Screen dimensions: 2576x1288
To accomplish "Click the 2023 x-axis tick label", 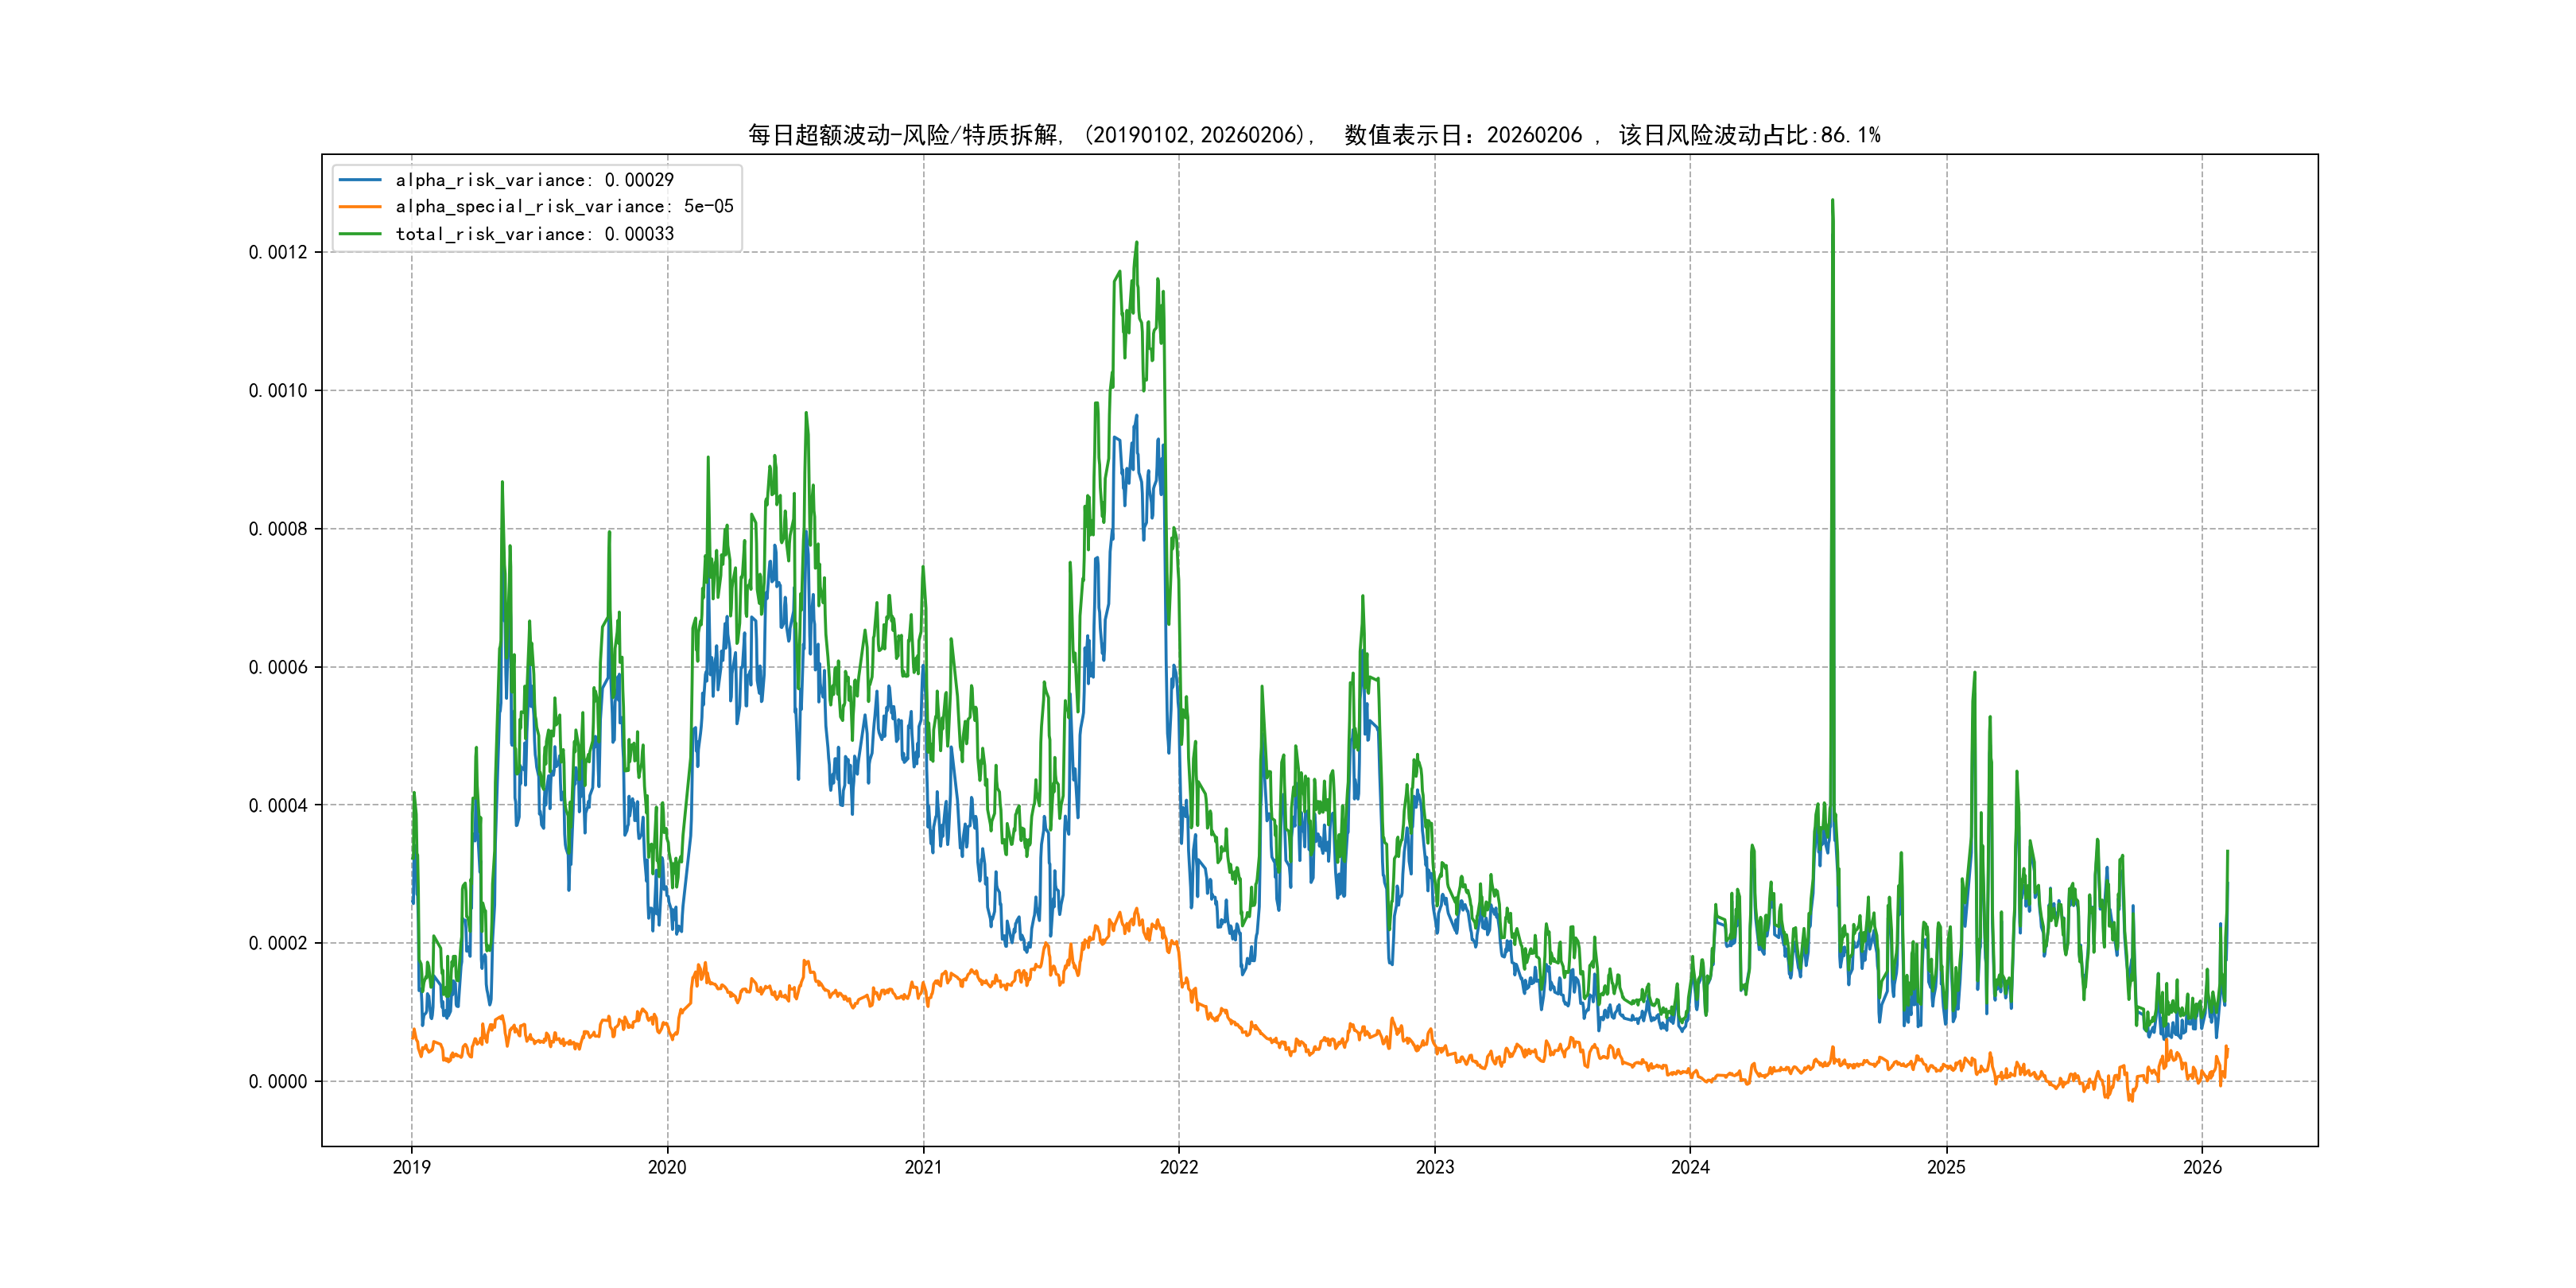I will [x=1435, y=1167].
